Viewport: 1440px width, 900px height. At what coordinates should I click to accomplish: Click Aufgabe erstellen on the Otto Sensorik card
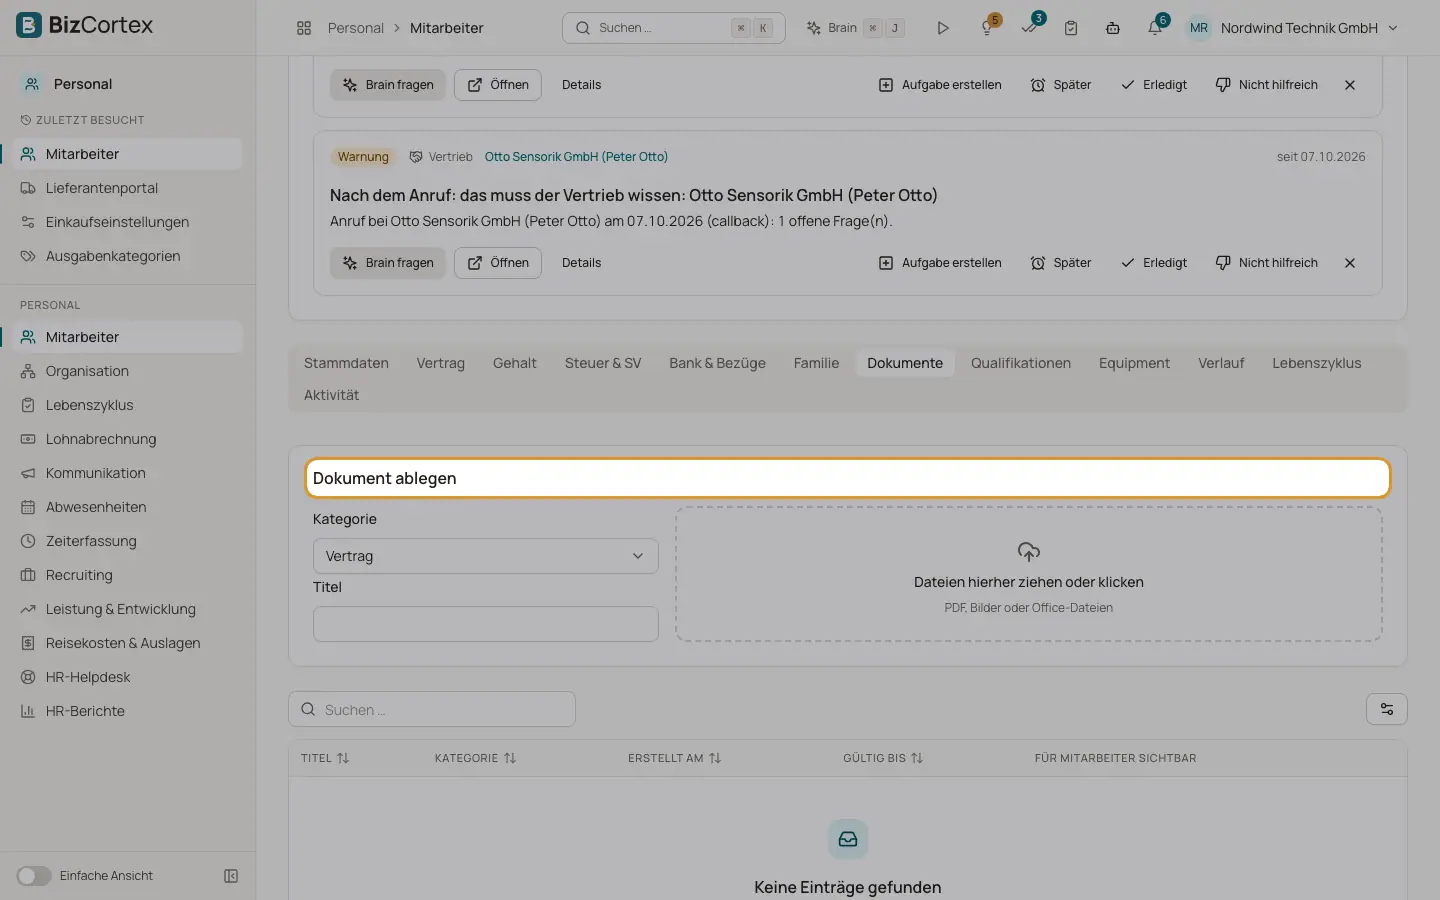(940, 263)
